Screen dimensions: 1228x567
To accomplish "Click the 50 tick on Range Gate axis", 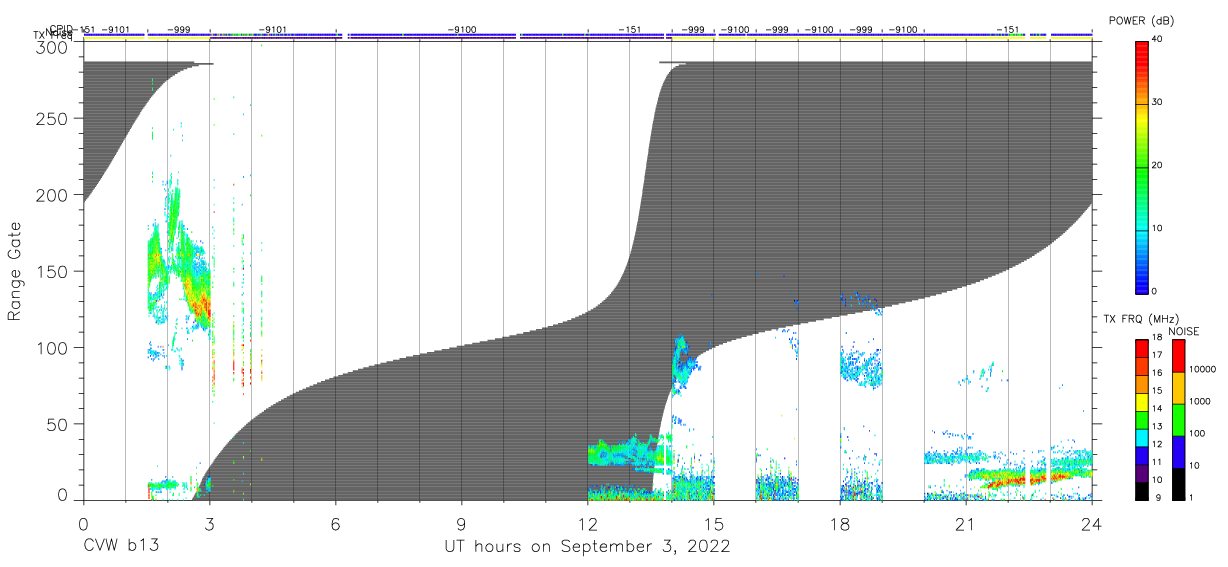I will [58, 424].
